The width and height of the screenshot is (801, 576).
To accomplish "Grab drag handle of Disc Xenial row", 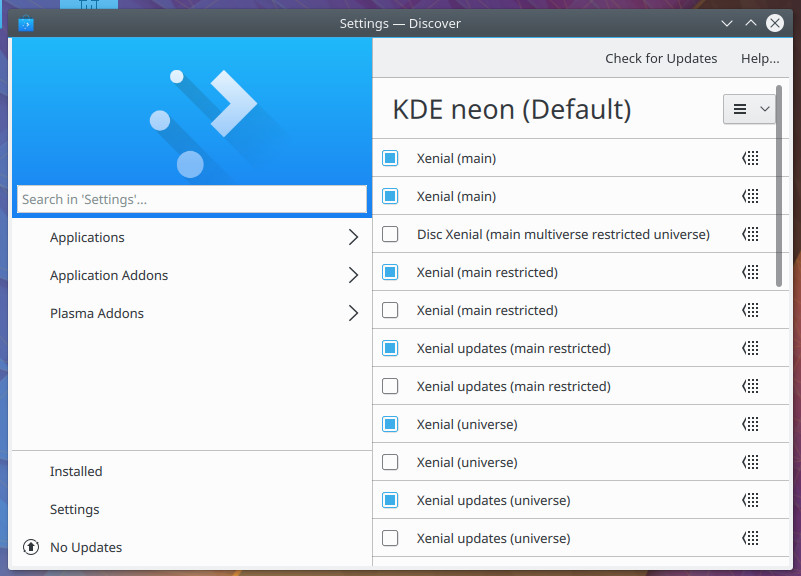I will pos(750,234).
